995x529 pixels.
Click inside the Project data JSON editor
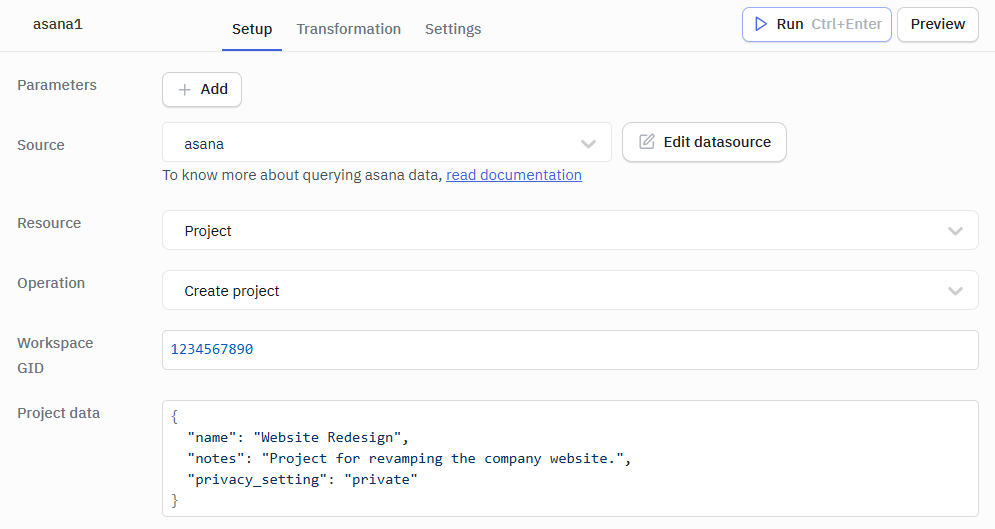(570, 459)
